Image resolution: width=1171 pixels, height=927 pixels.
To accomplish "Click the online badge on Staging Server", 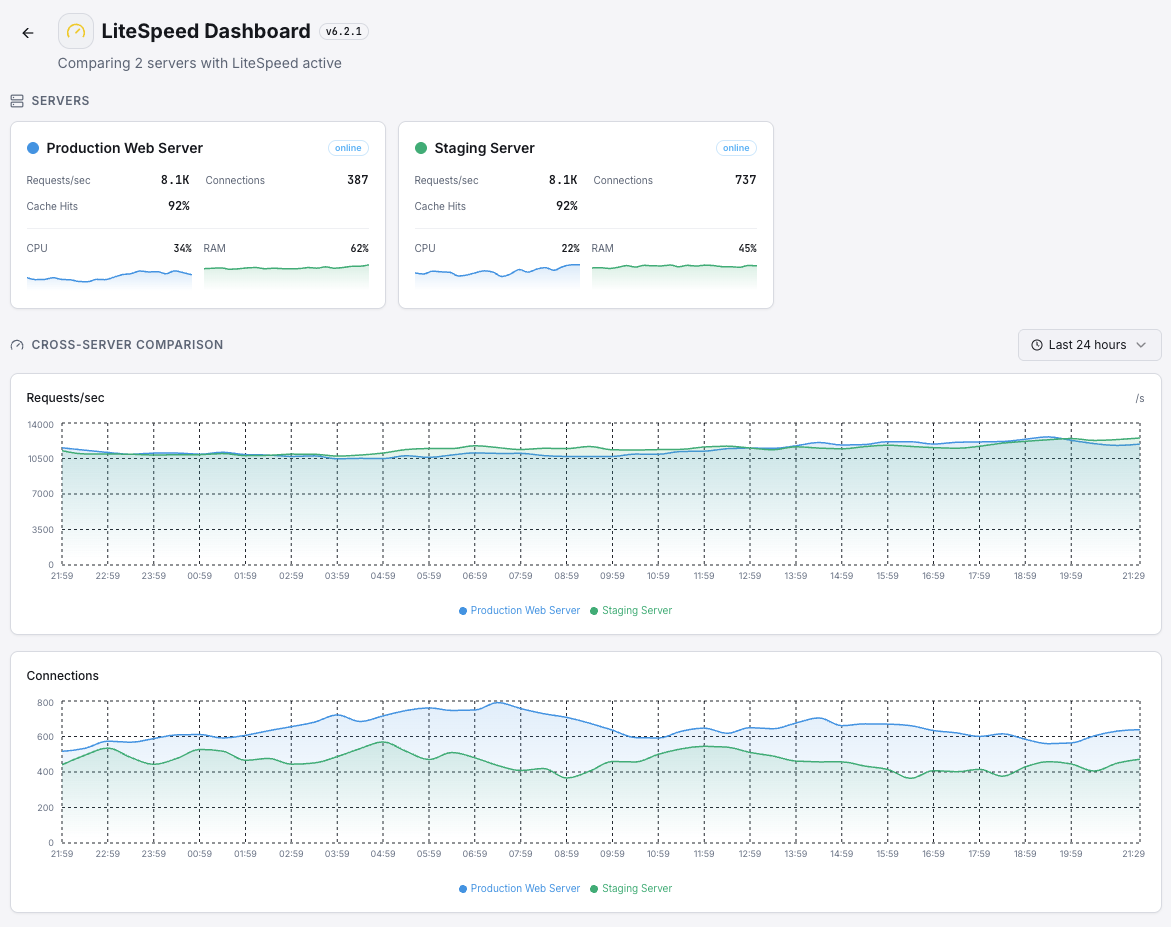I will tap(736, 147).
